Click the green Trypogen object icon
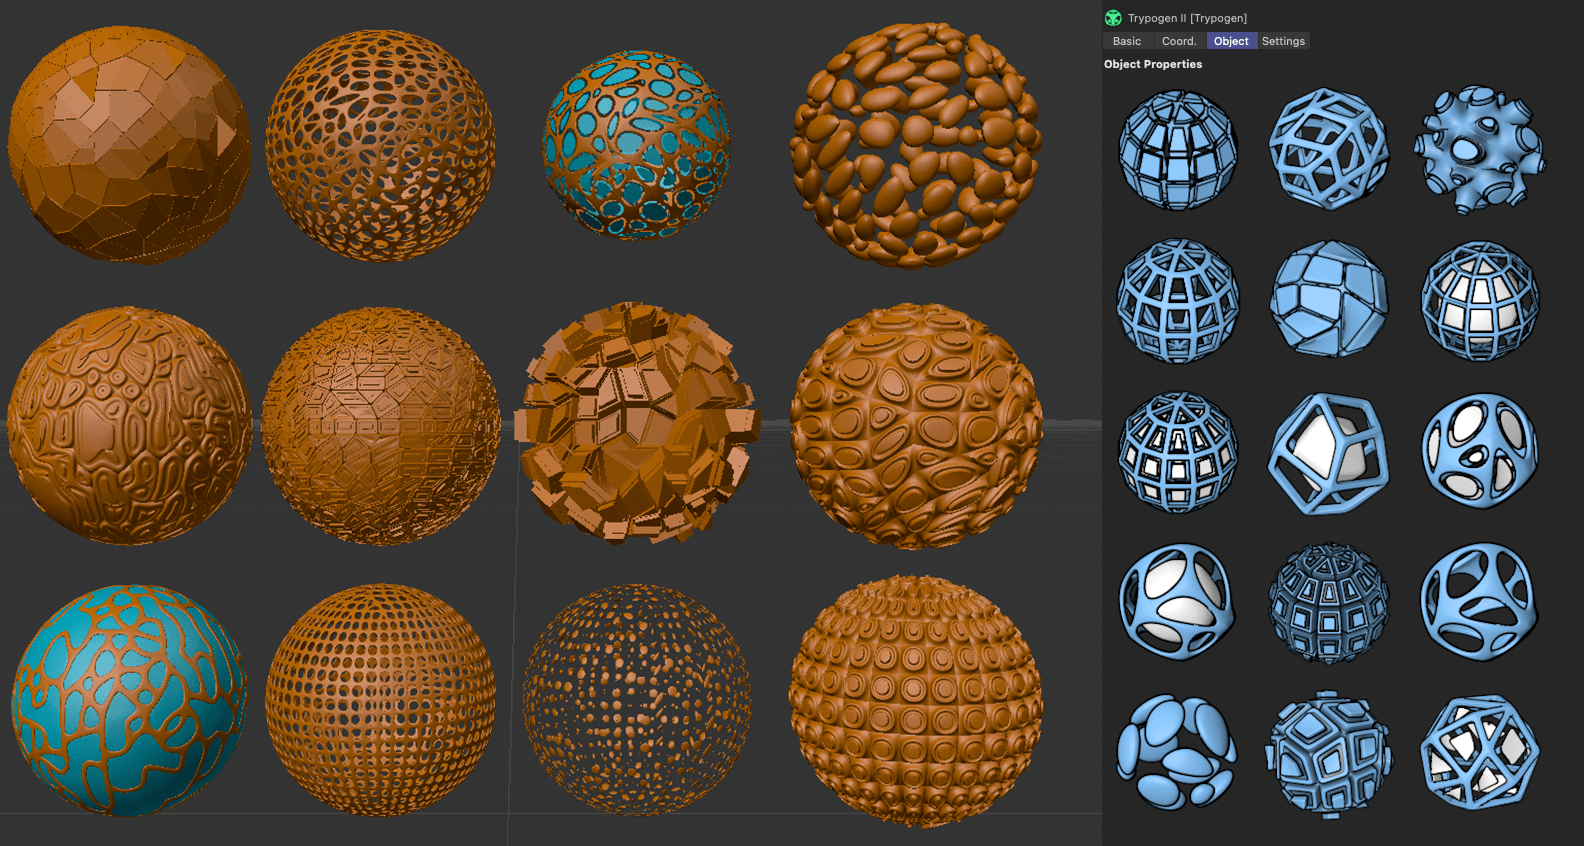Viewport: 1584px width, 846px height. [1113, 18]
